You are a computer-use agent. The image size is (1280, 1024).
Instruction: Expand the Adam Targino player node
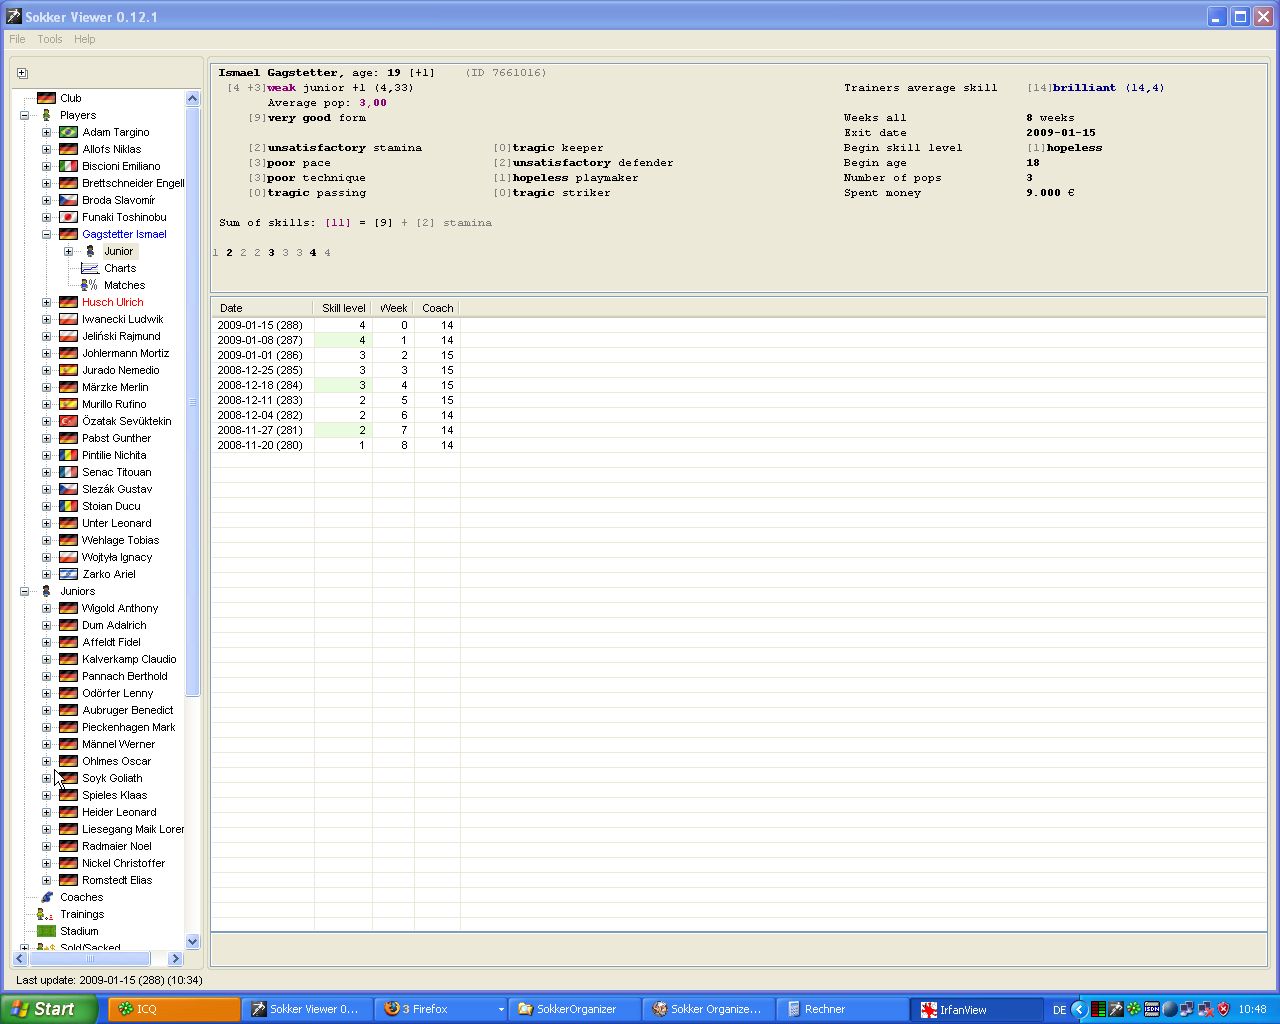pyautogui.click(x=46, y=132)
